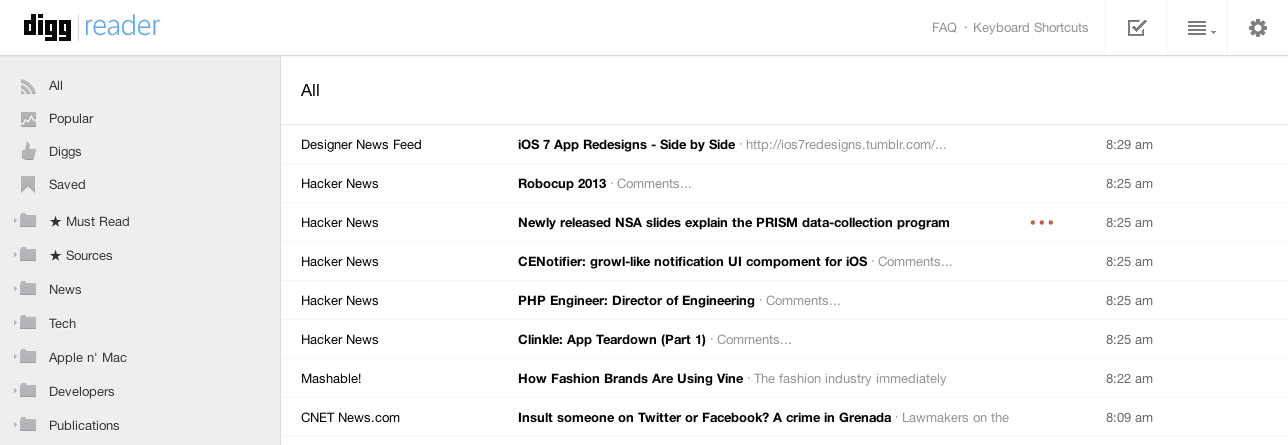Image resolution: width=1288 pixels, height=445 pixels.
Task: Open the Popular section chart icon
Action: [x=28, y=119]
